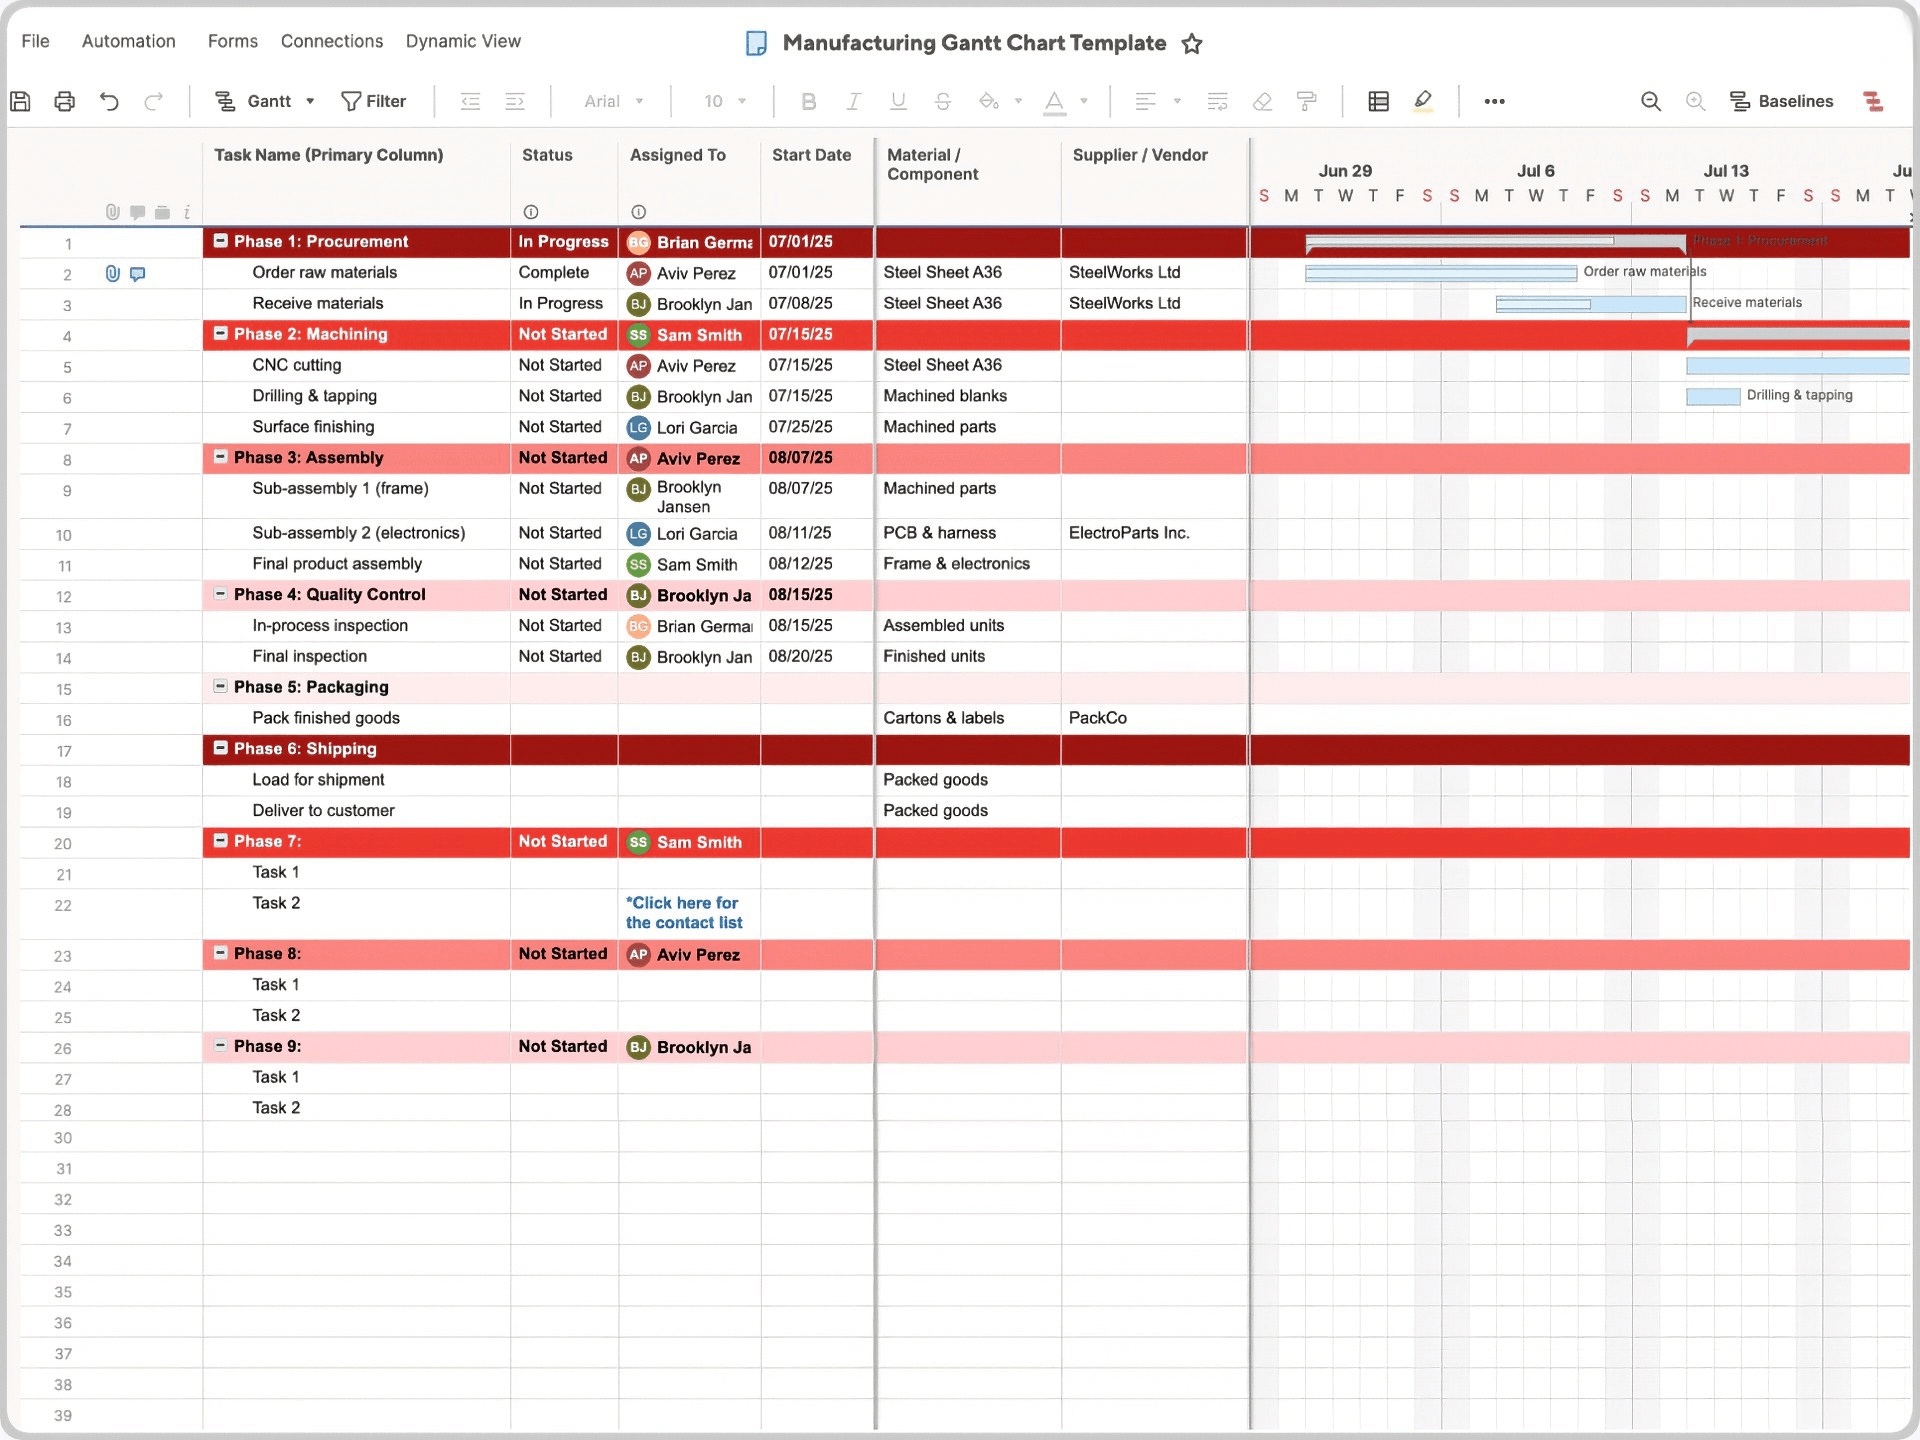Toggle underline formatting

tap(898, 101)
